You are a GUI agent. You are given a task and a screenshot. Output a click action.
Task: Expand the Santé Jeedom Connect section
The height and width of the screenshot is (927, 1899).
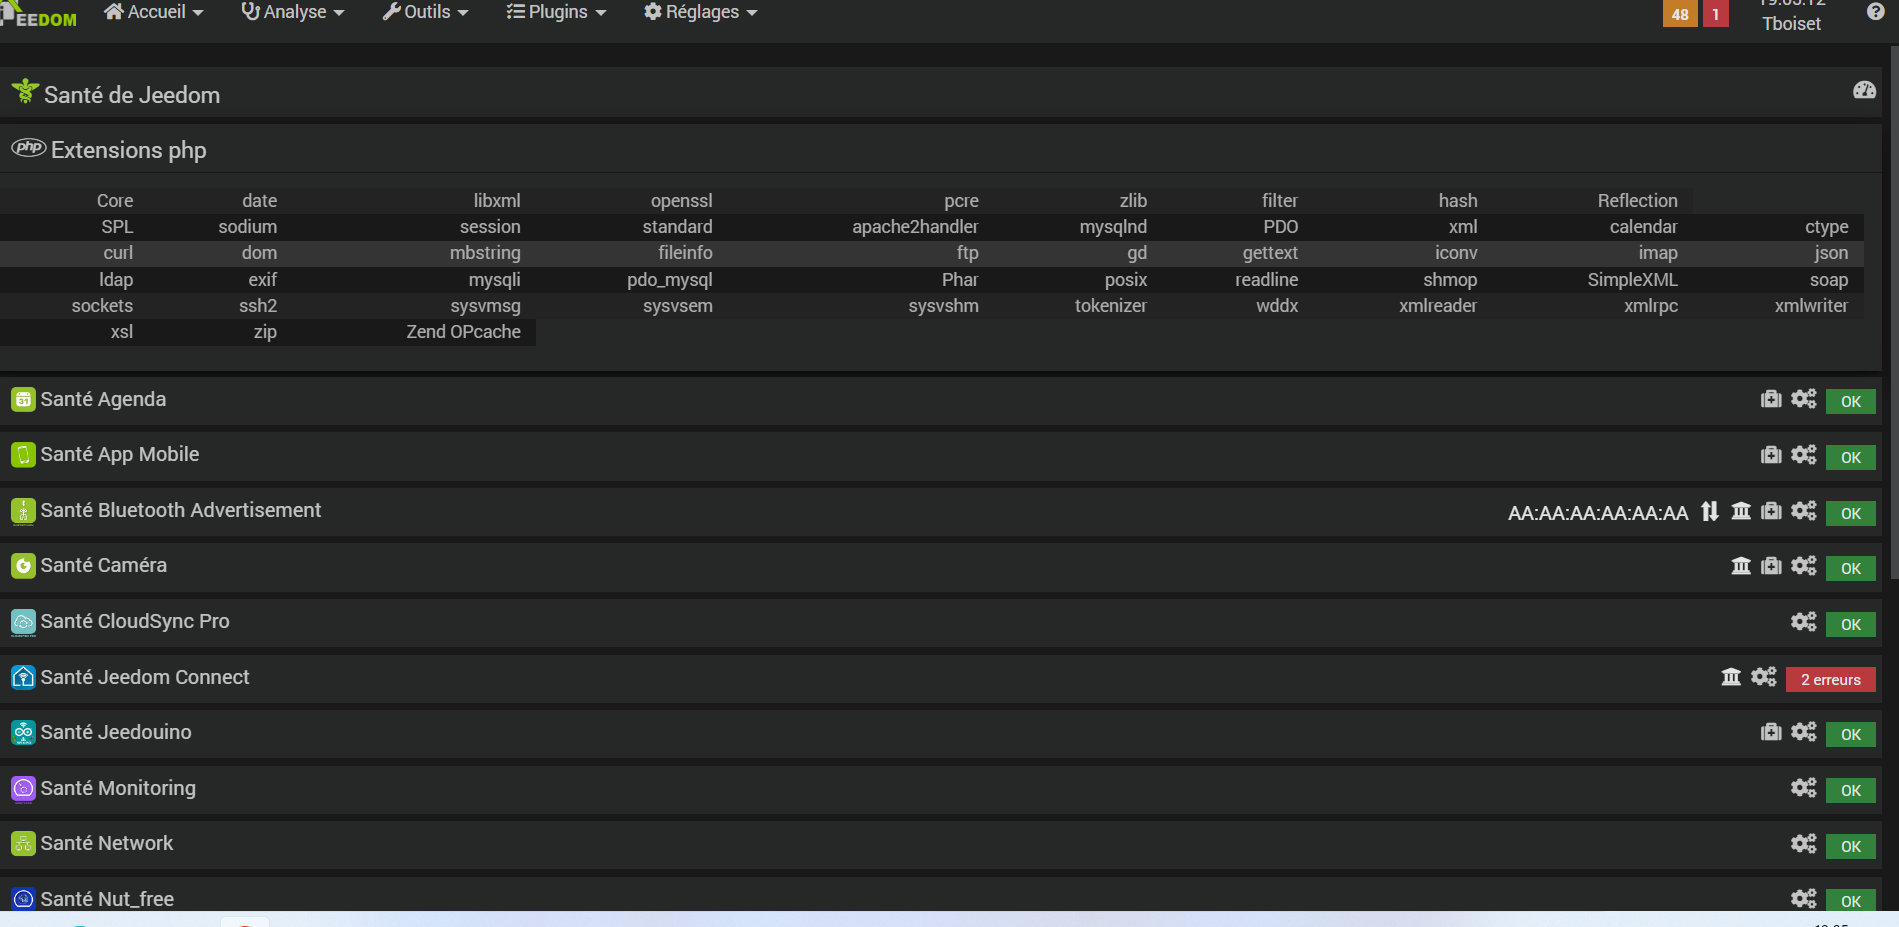(x=145, y=677)
